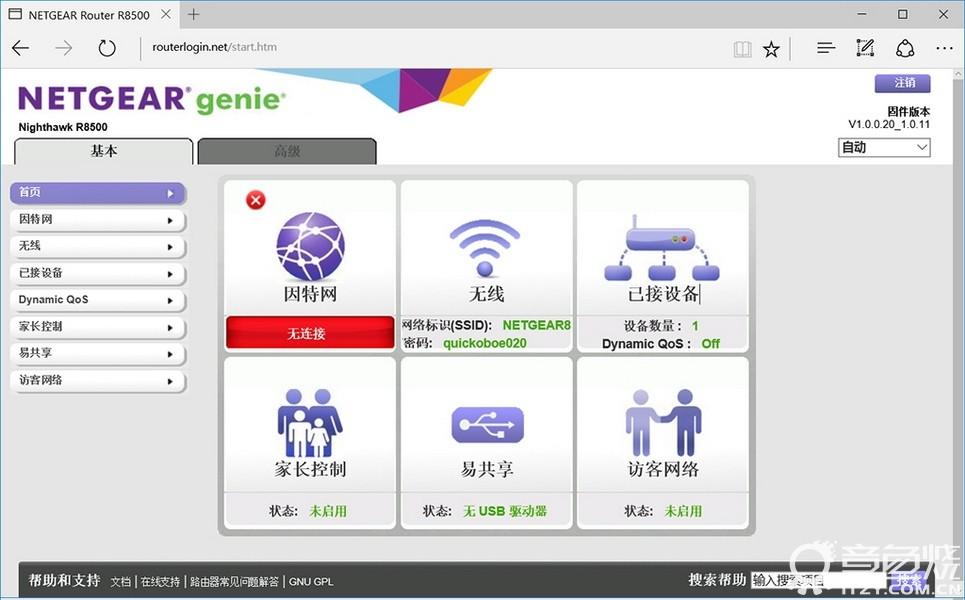Open 访客网络 sidebar menu item

(x=97, y=380)
